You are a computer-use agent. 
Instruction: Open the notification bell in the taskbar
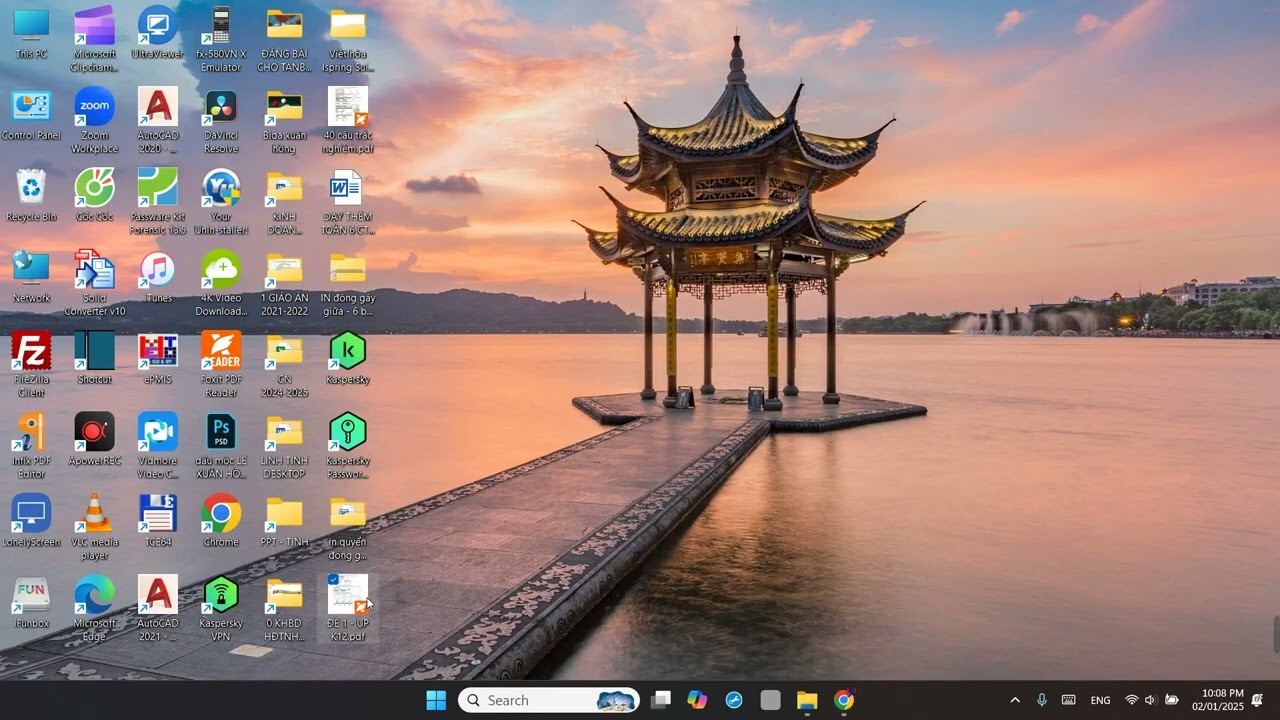pos(1257,700)
